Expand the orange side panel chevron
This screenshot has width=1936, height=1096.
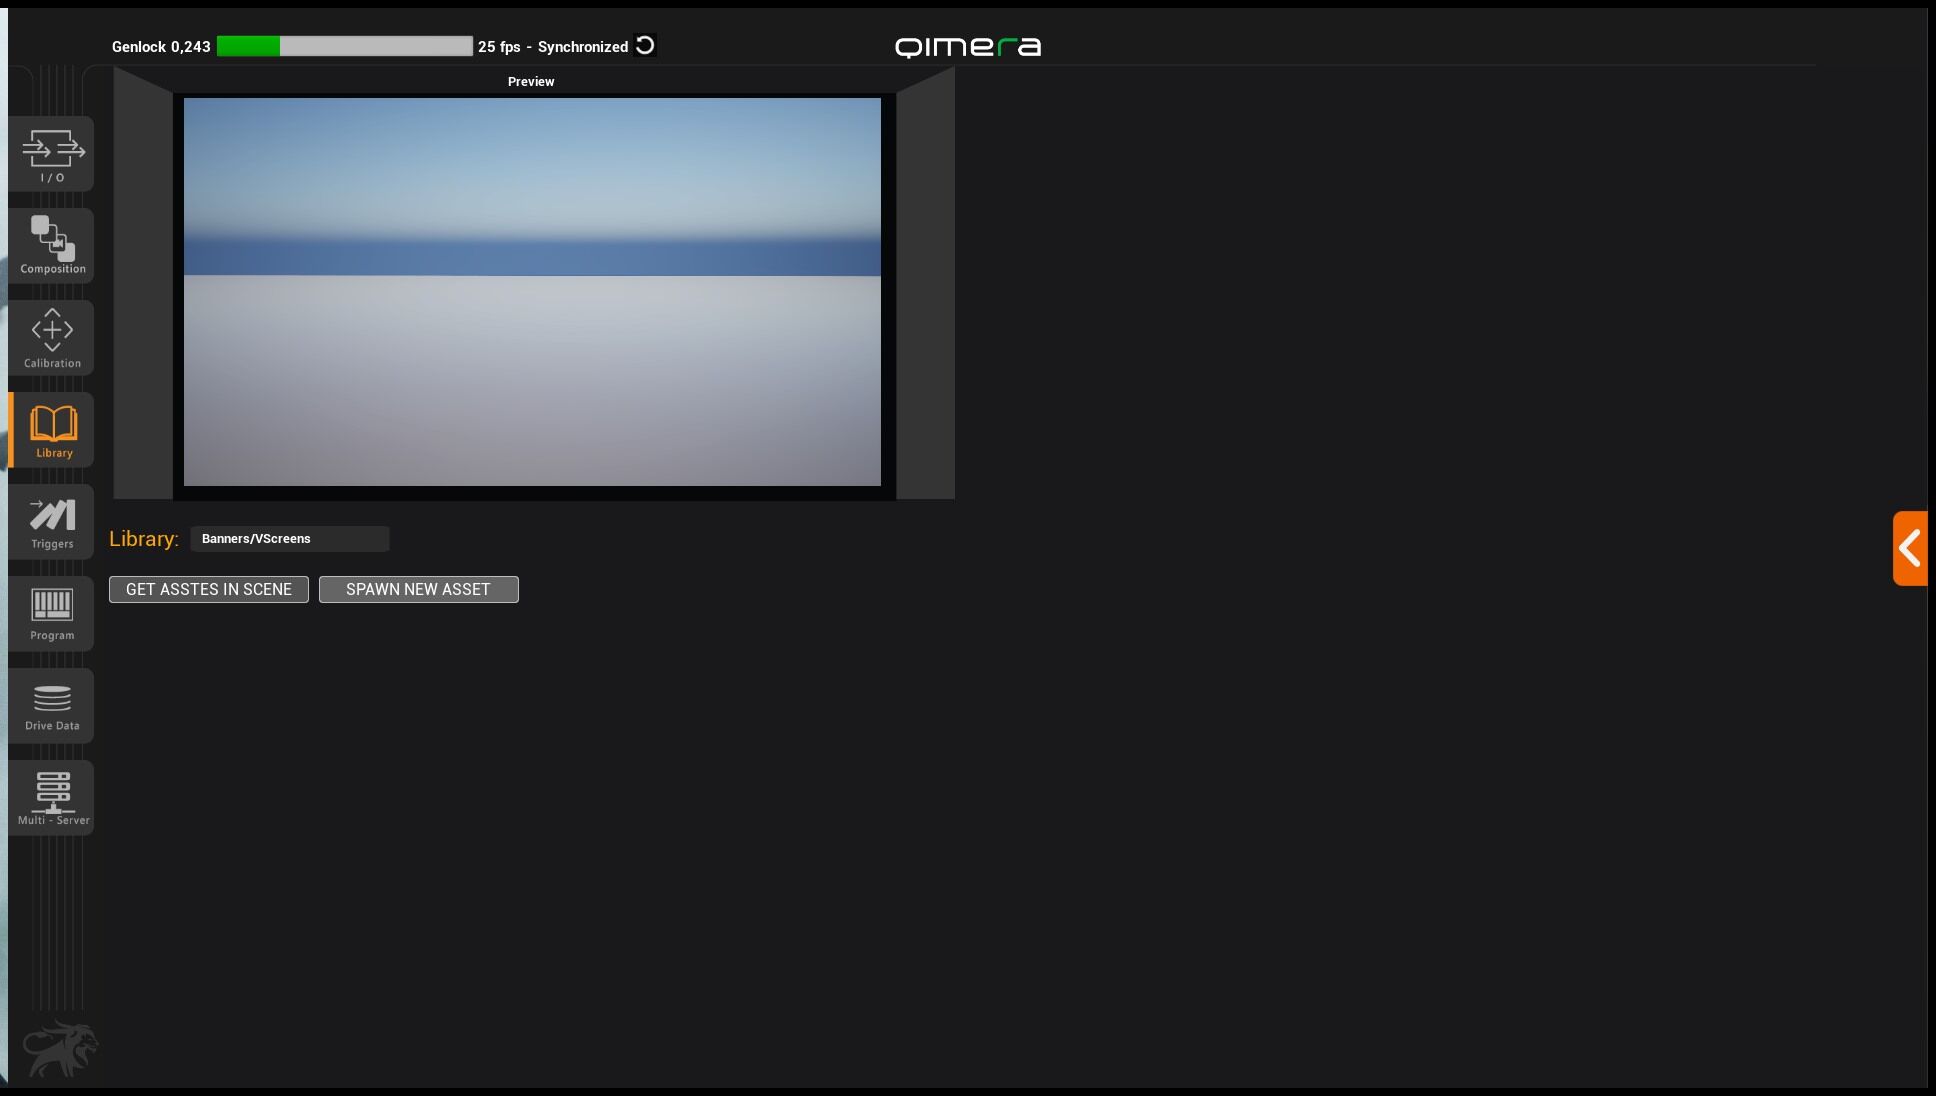[1909, 548]
